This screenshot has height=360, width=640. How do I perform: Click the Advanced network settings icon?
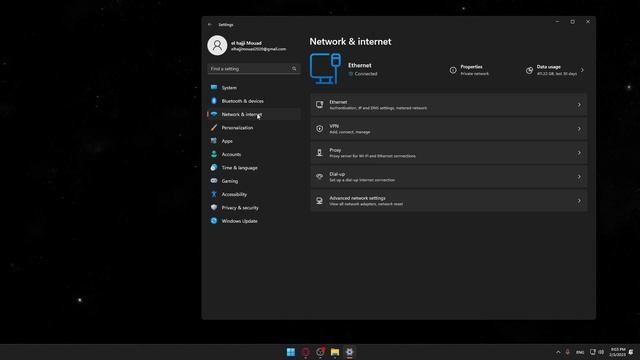[320, 201]
